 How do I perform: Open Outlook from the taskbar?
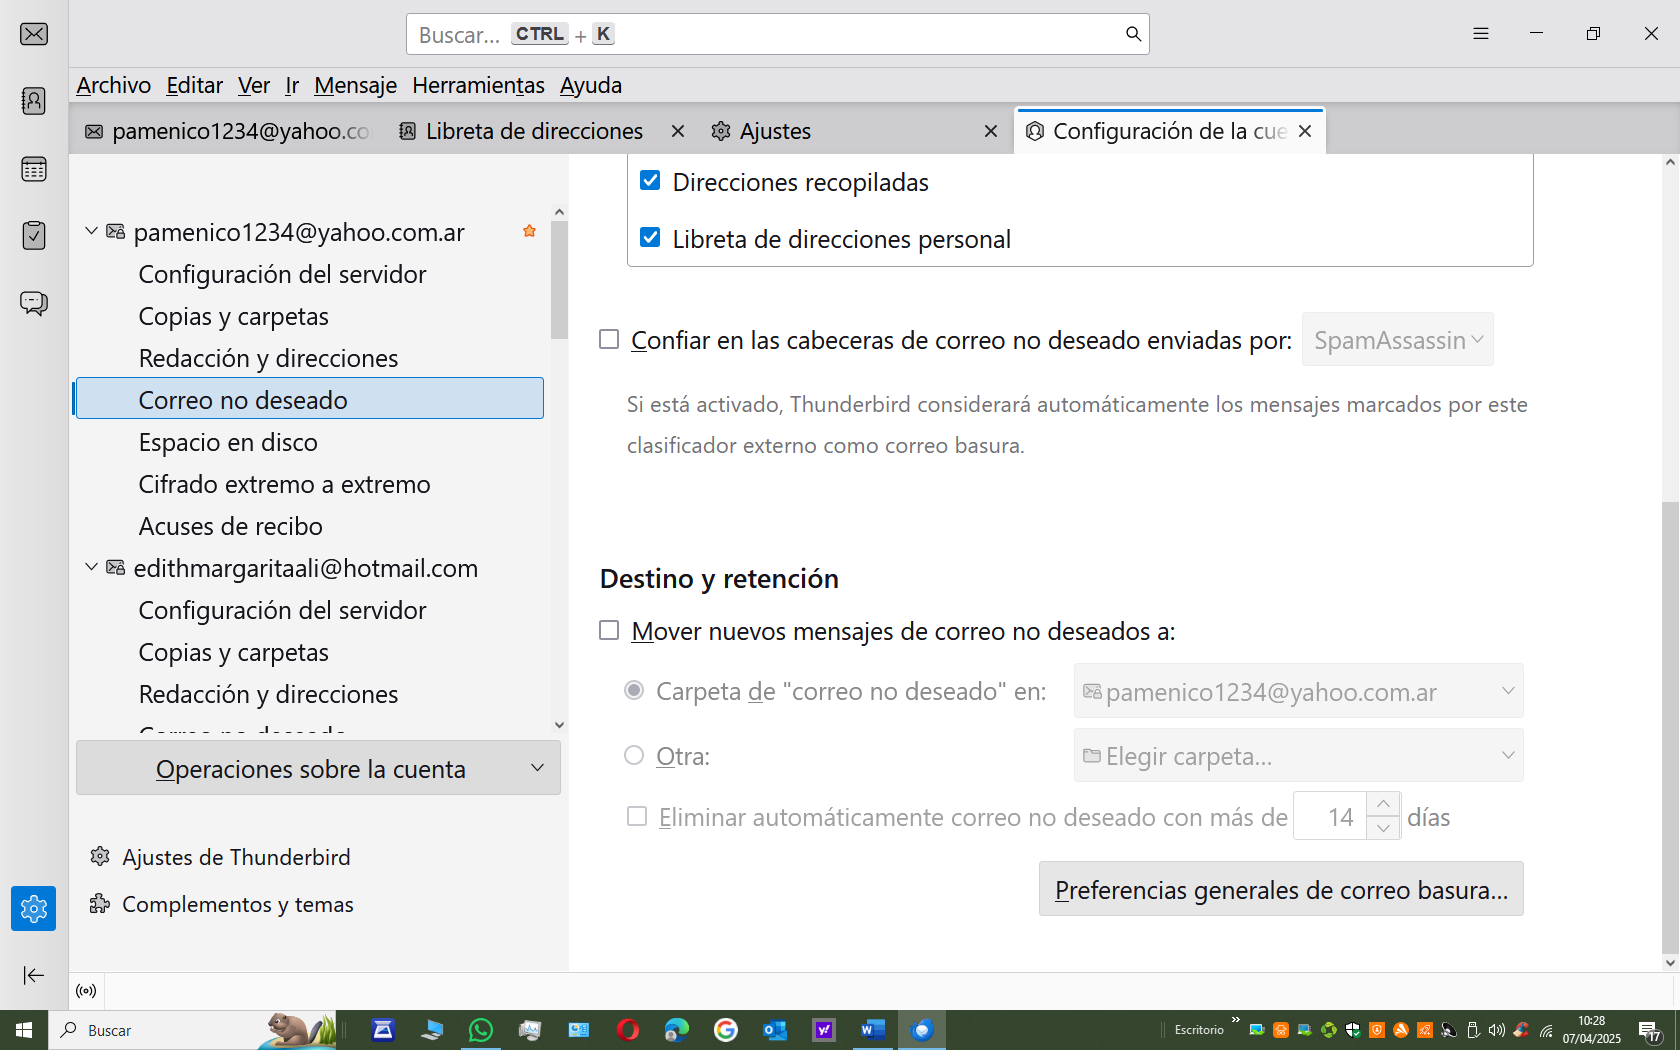[775, 1030]
